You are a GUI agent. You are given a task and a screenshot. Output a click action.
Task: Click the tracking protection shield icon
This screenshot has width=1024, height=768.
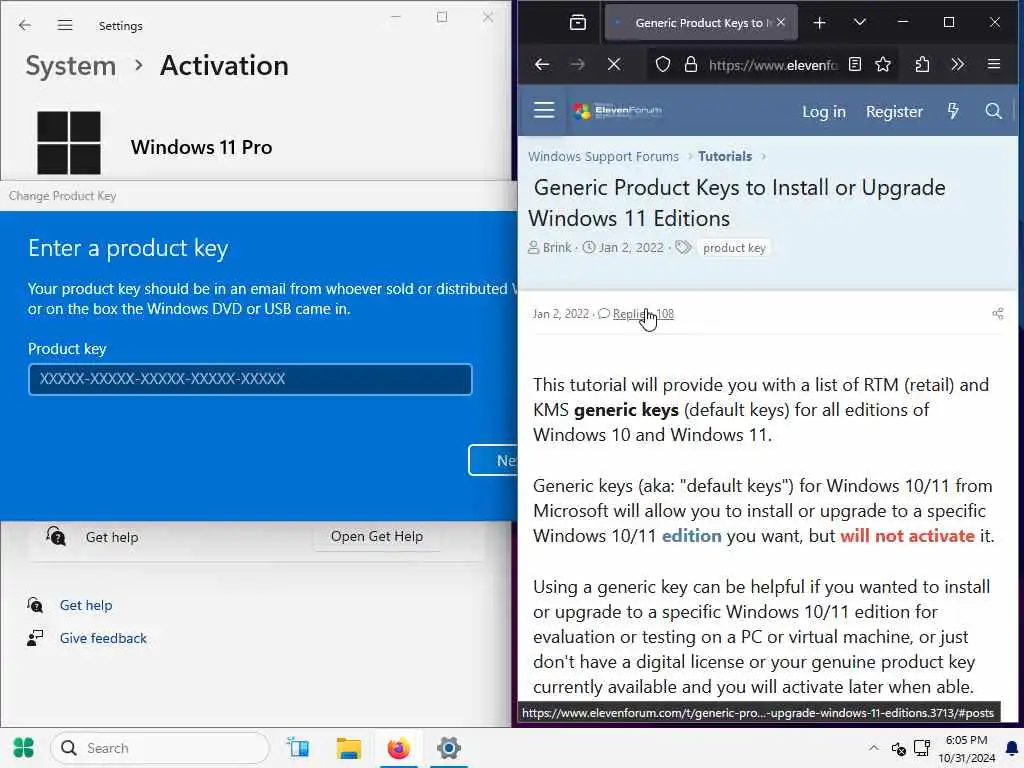(663, 64)
